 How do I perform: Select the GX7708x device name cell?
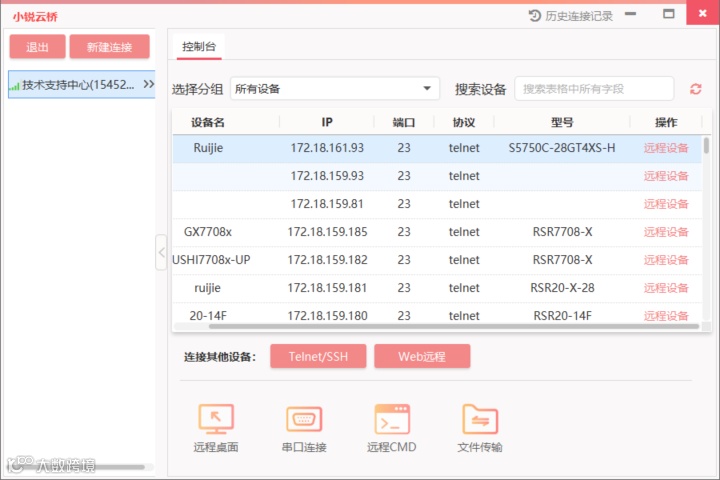[x=208, y=232]
